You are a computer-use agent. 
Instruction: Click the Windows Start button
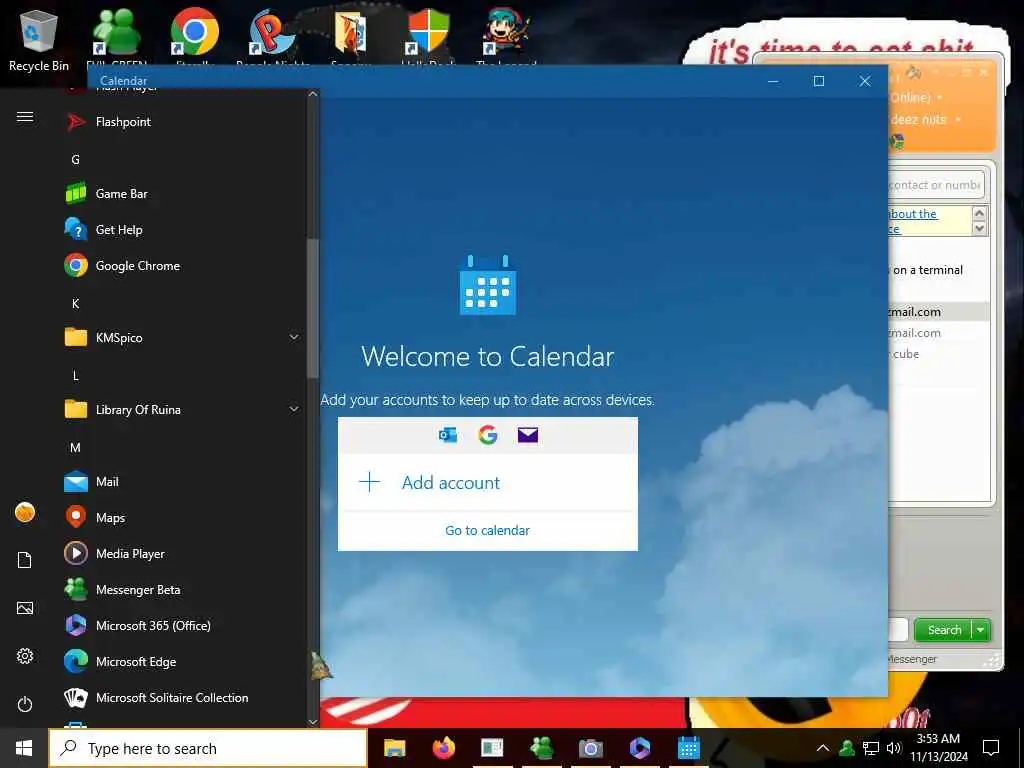point(24,748)
